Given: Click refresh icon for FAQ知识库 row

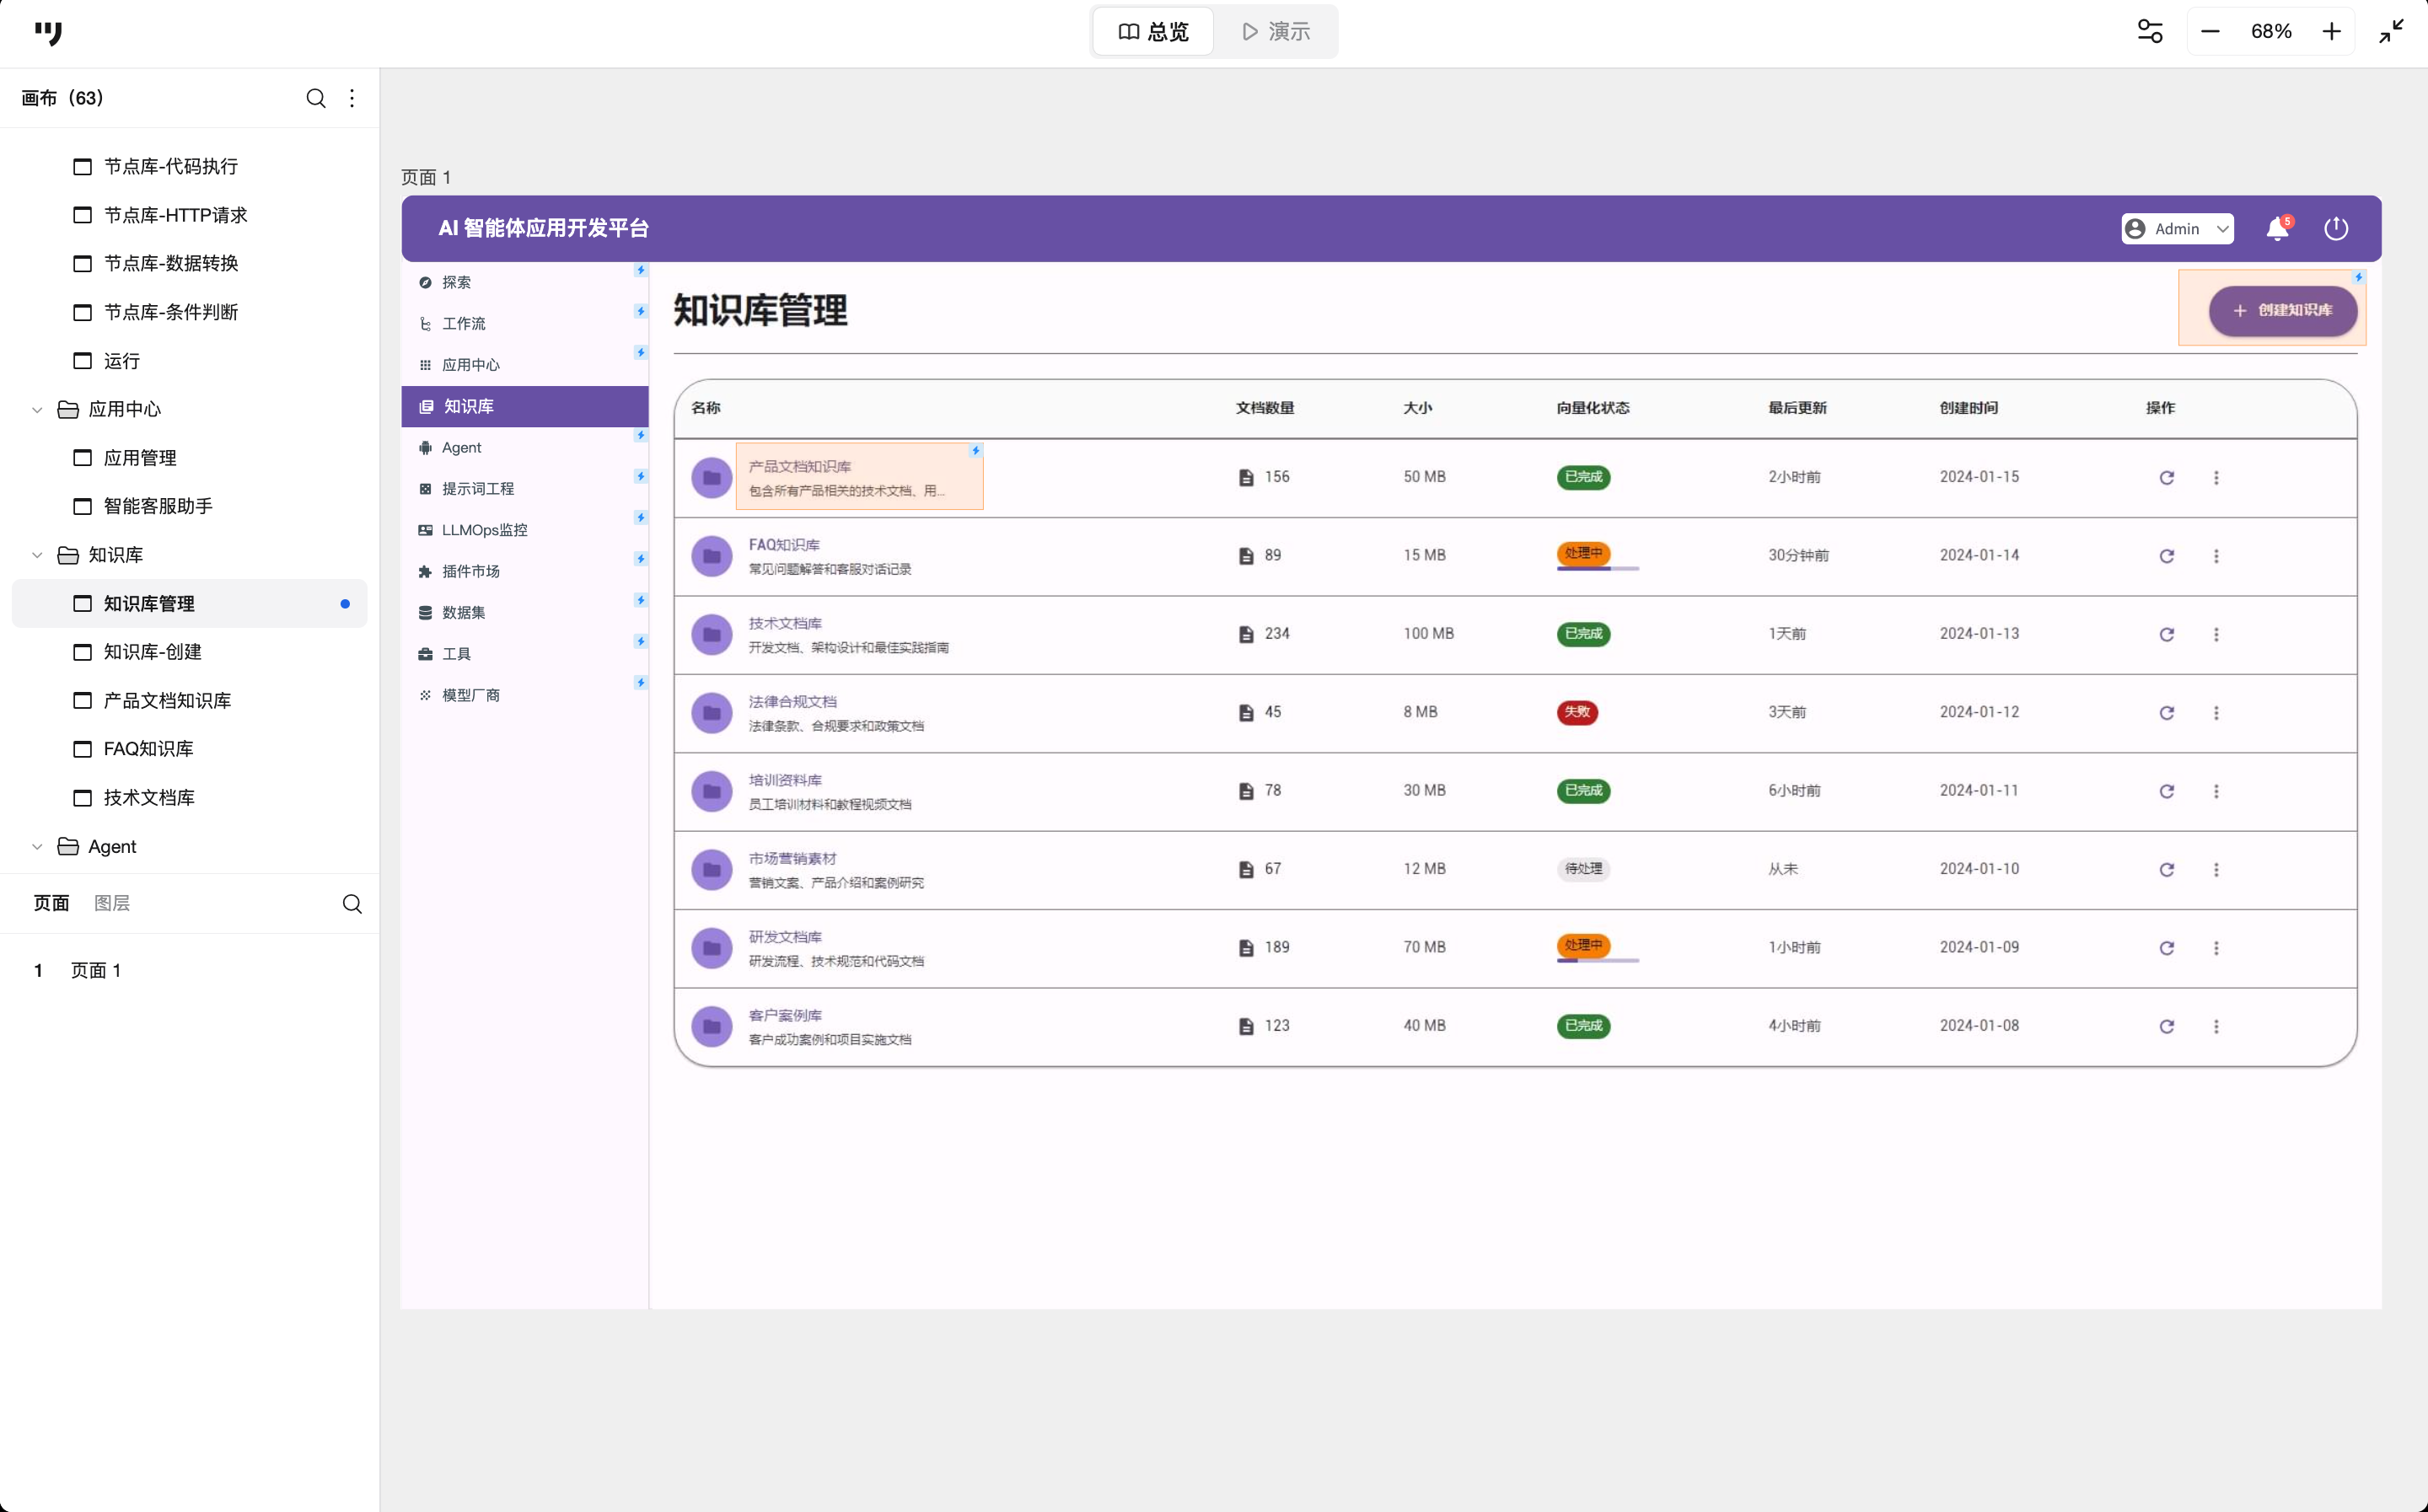Looking at the screenshot, I should pyautogui.click(x=2166, y=556).
